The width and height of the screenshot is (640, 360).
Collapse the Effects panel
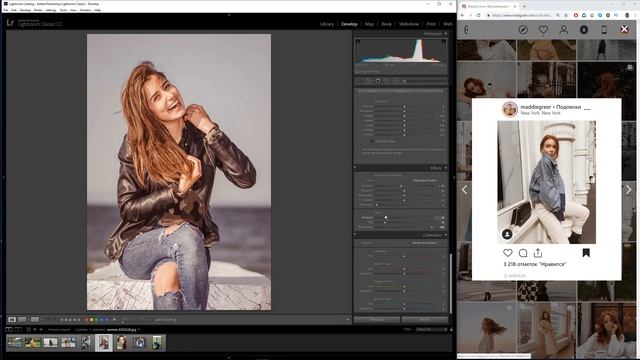(x=445, y=168)
